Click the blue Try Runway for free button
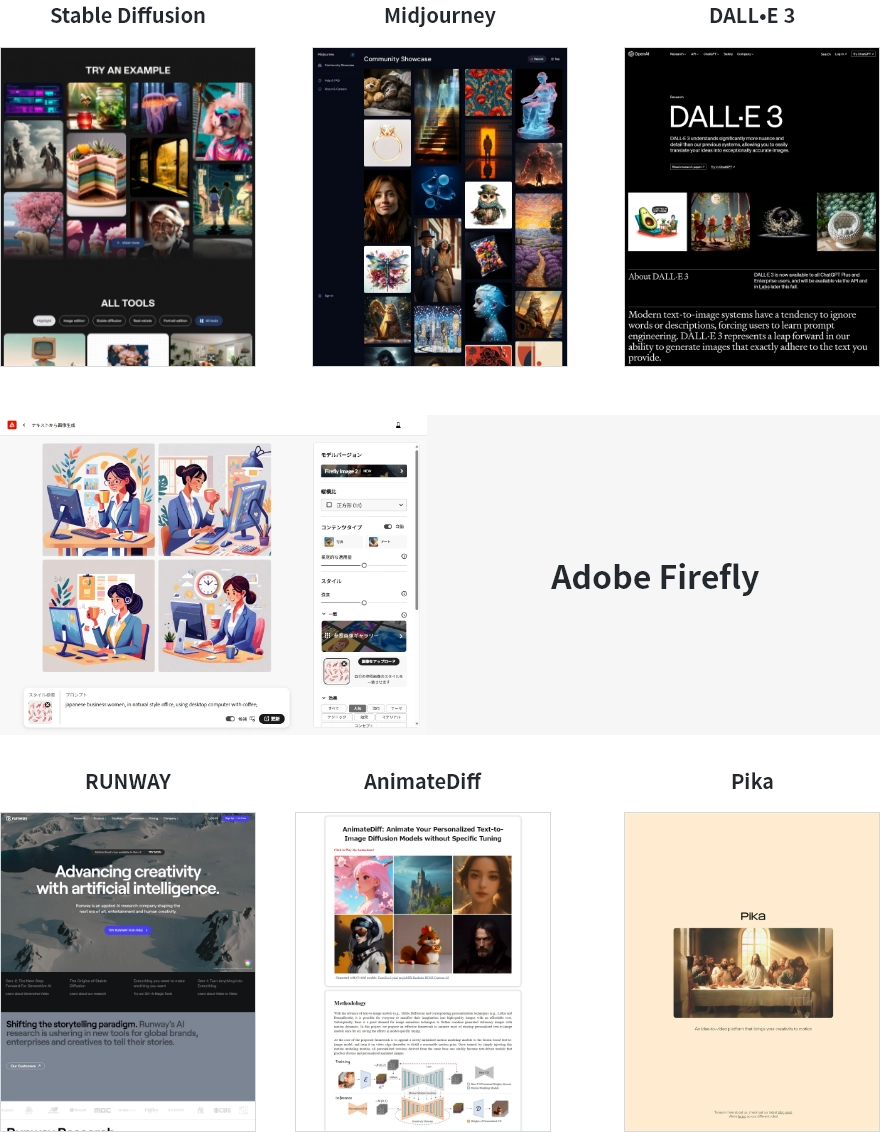The width and height of the screenshot is (880, 1132). 128,931
